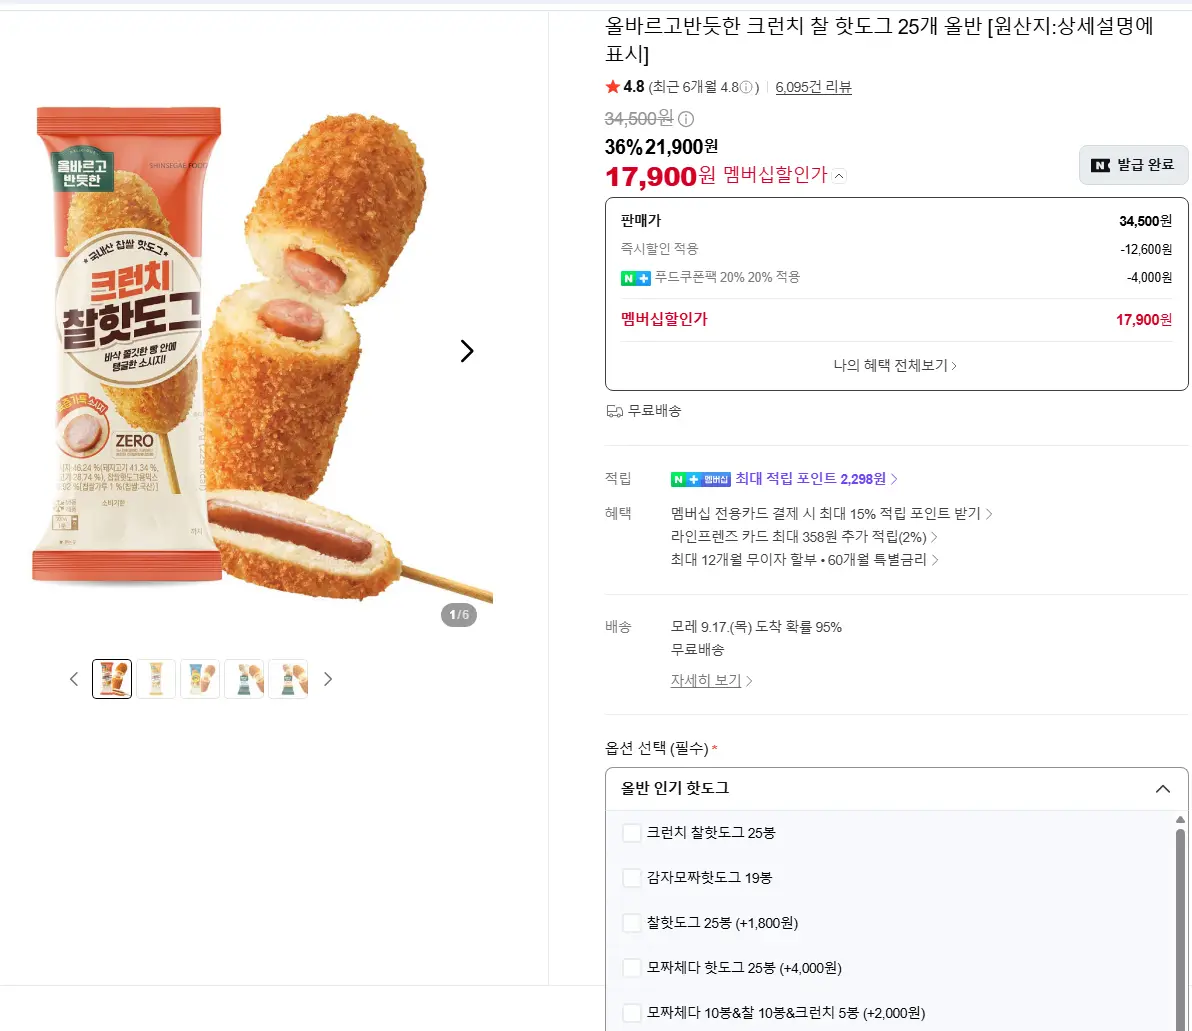
Task: Check the 감자모짜핫도그 19봉 option
Action: coord(631,877)
